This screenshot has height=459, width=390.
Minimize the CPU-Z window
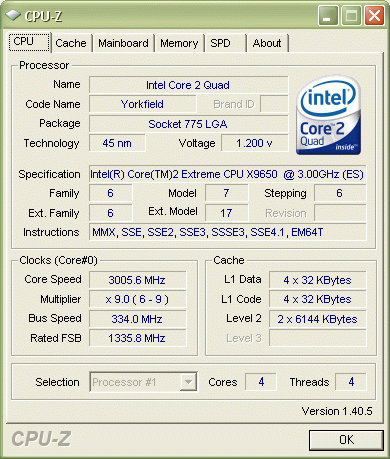tap(328, 16)
